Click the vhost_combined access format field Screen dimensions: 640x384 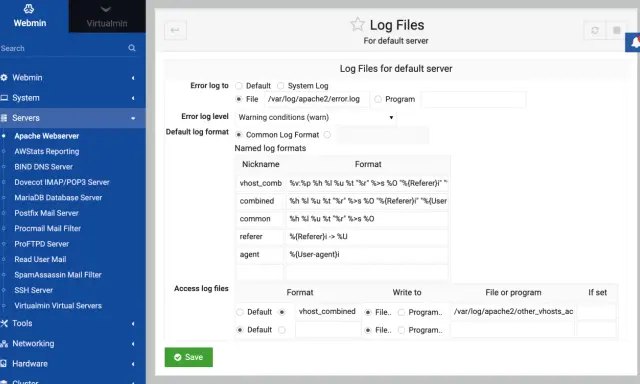point(328,312)
